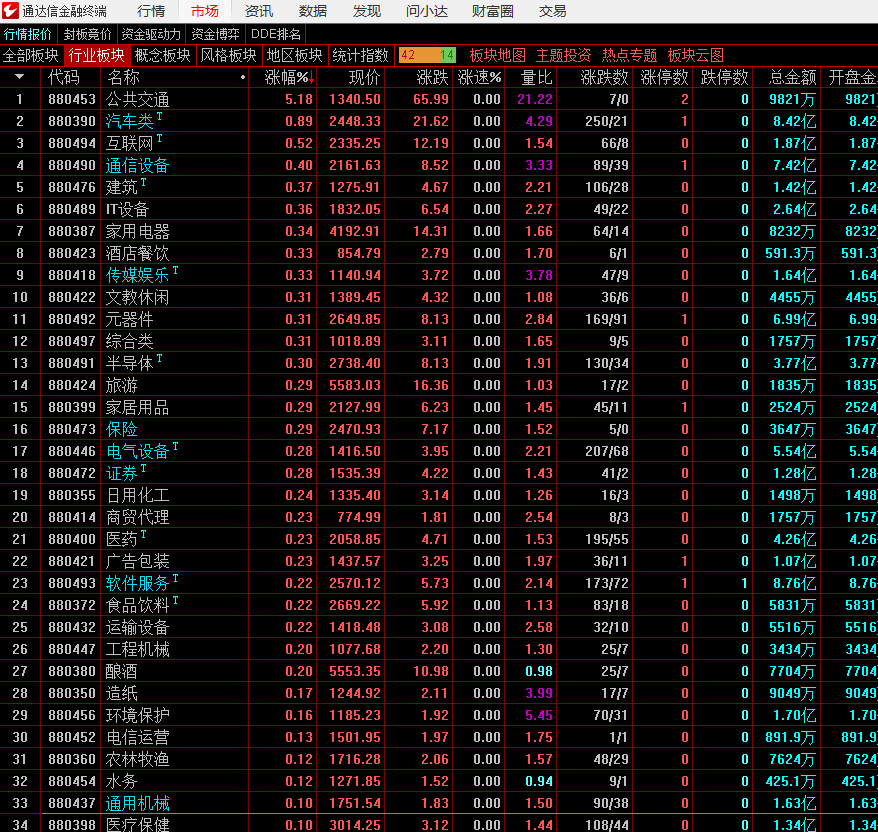878x832 pixels.
Task: Select the 证券 sector name
Action: 122,473
